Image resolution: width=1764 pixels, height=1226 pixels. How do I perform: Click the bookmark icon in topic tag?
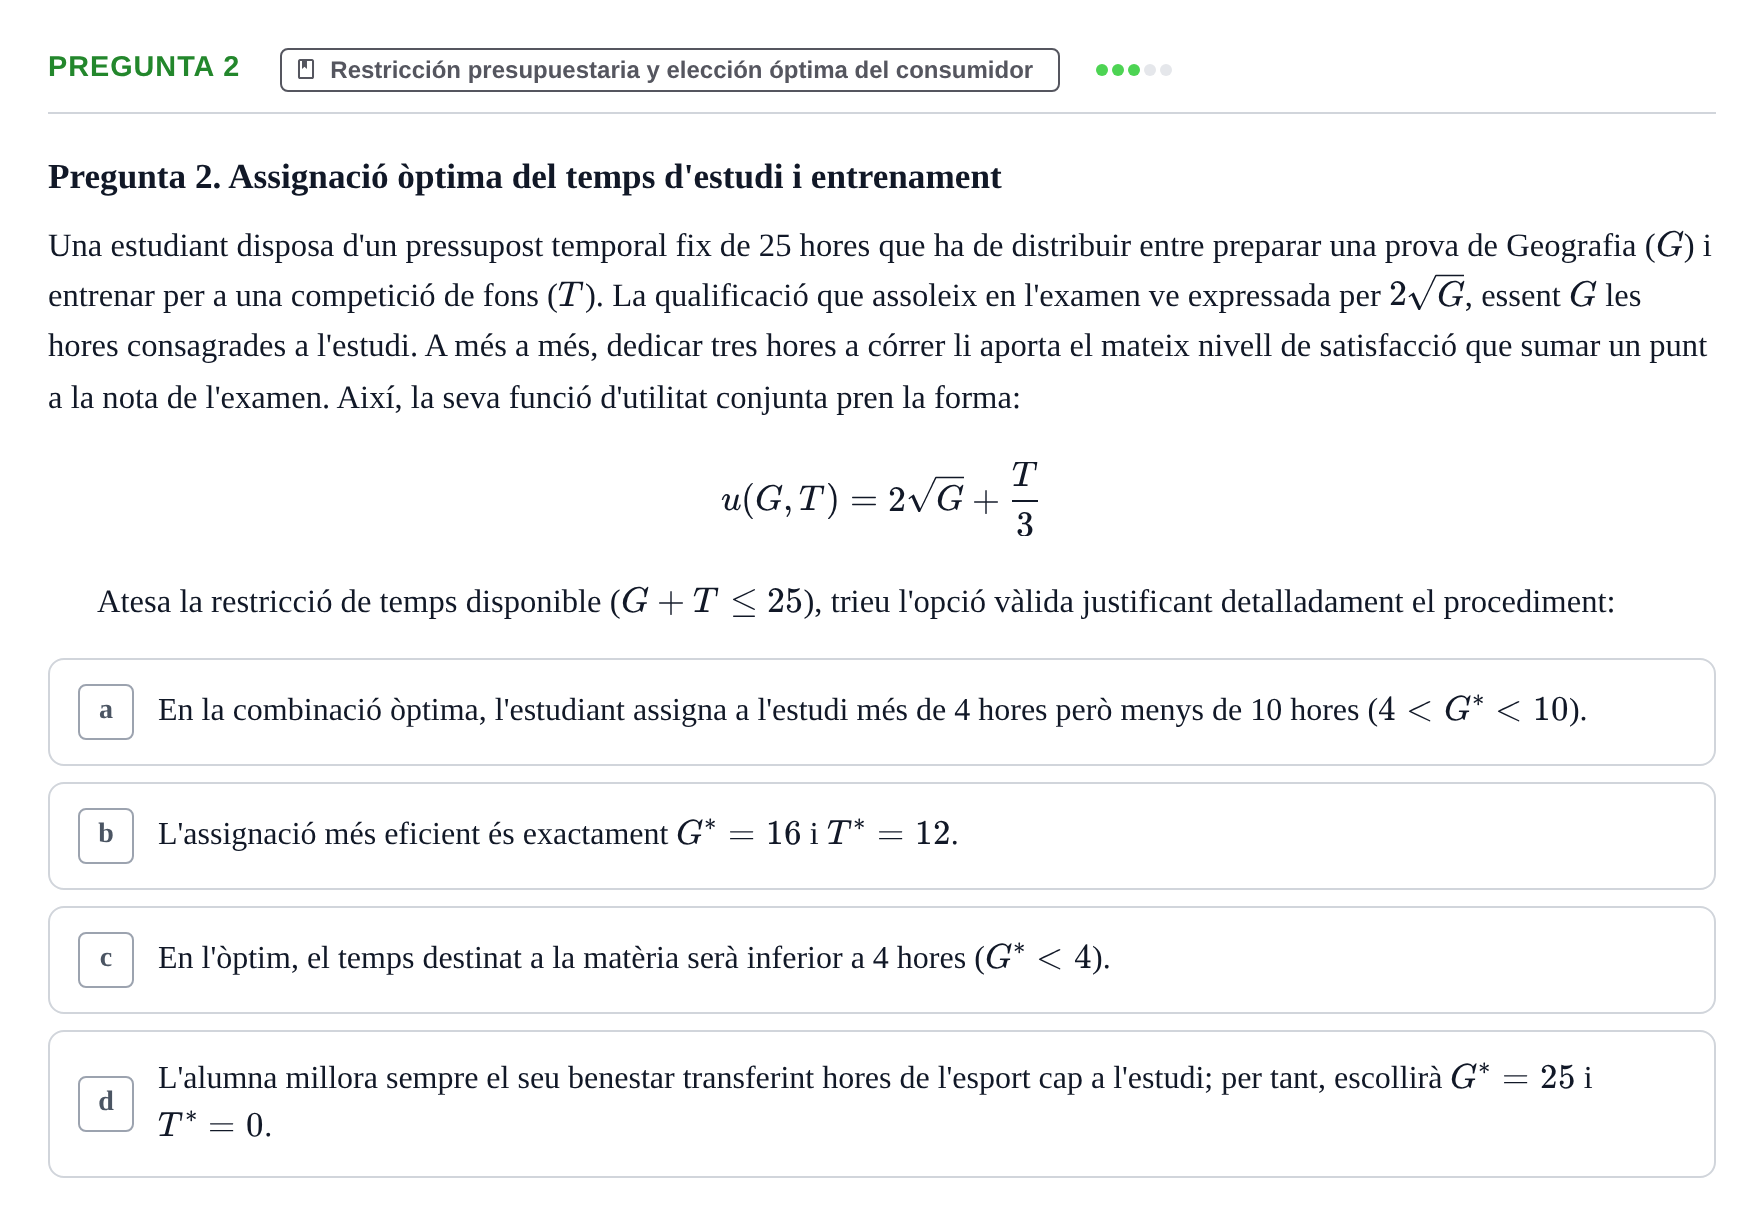point(307,70)
